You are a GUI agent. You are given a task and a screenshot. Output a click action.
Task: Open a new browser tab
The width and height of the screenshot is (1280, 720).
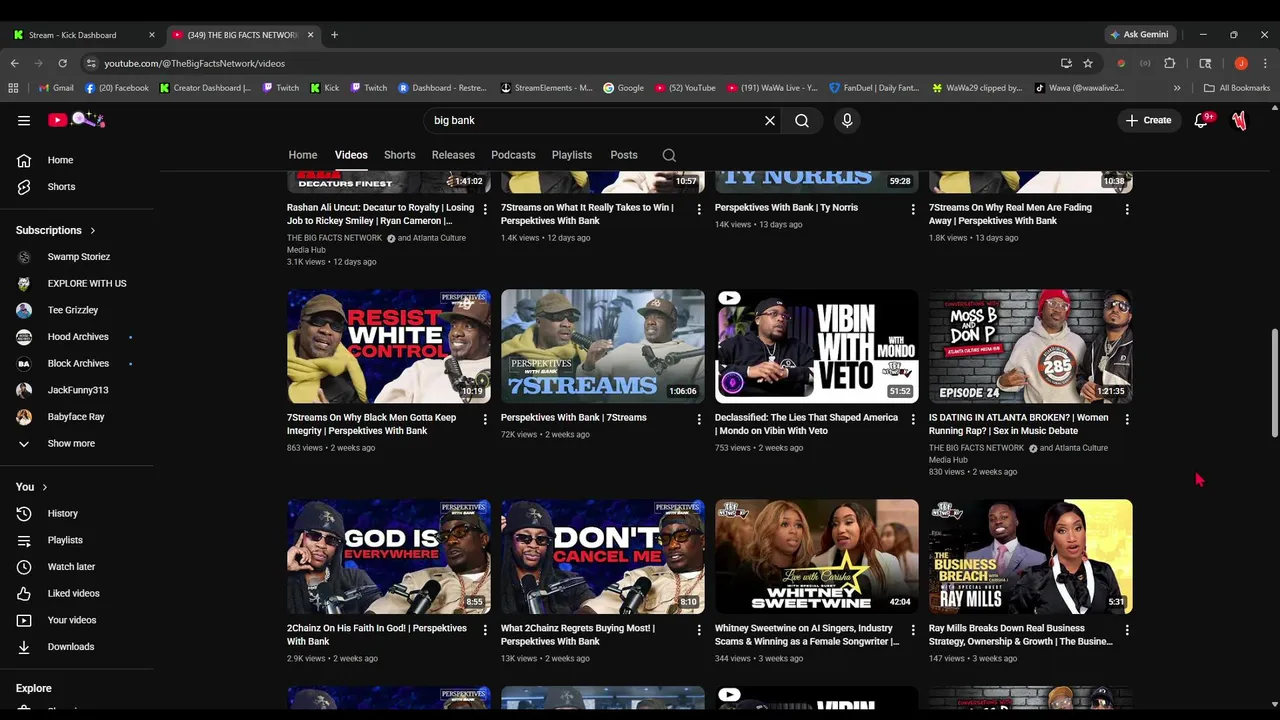[x=334, y=35]
